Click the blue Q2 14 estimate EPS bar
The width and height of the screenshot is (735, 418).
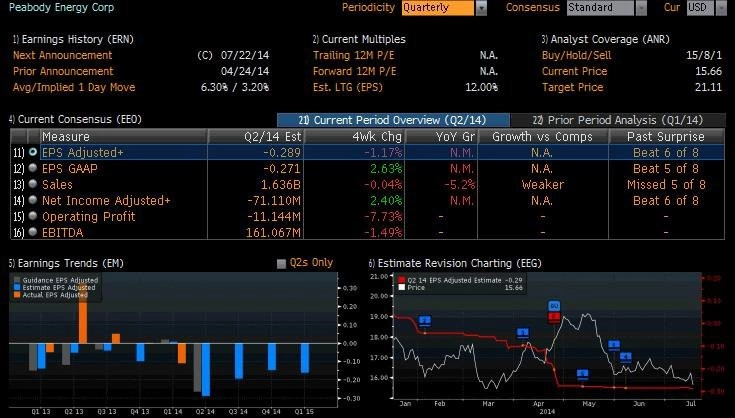[x=206, y=369]
